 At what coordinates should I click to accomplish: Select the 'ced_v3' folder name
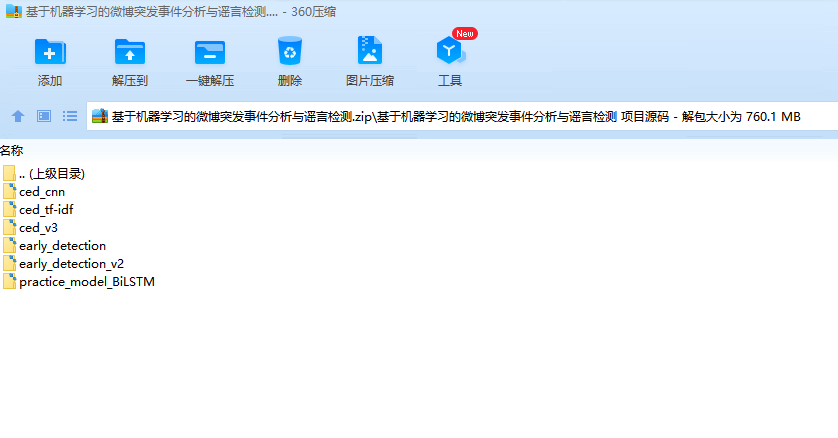pos(38,228)
